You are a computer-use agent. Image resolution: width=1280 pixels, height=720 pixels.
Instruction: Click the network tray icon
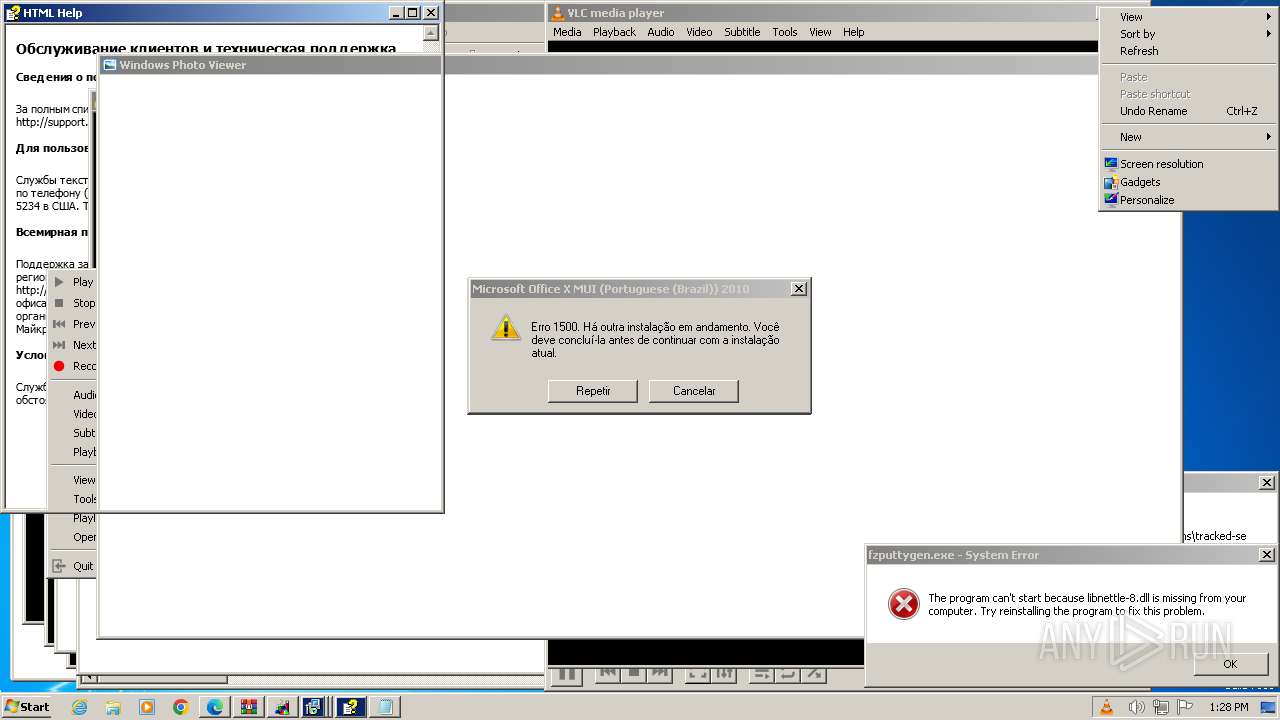click(1161, 707)
